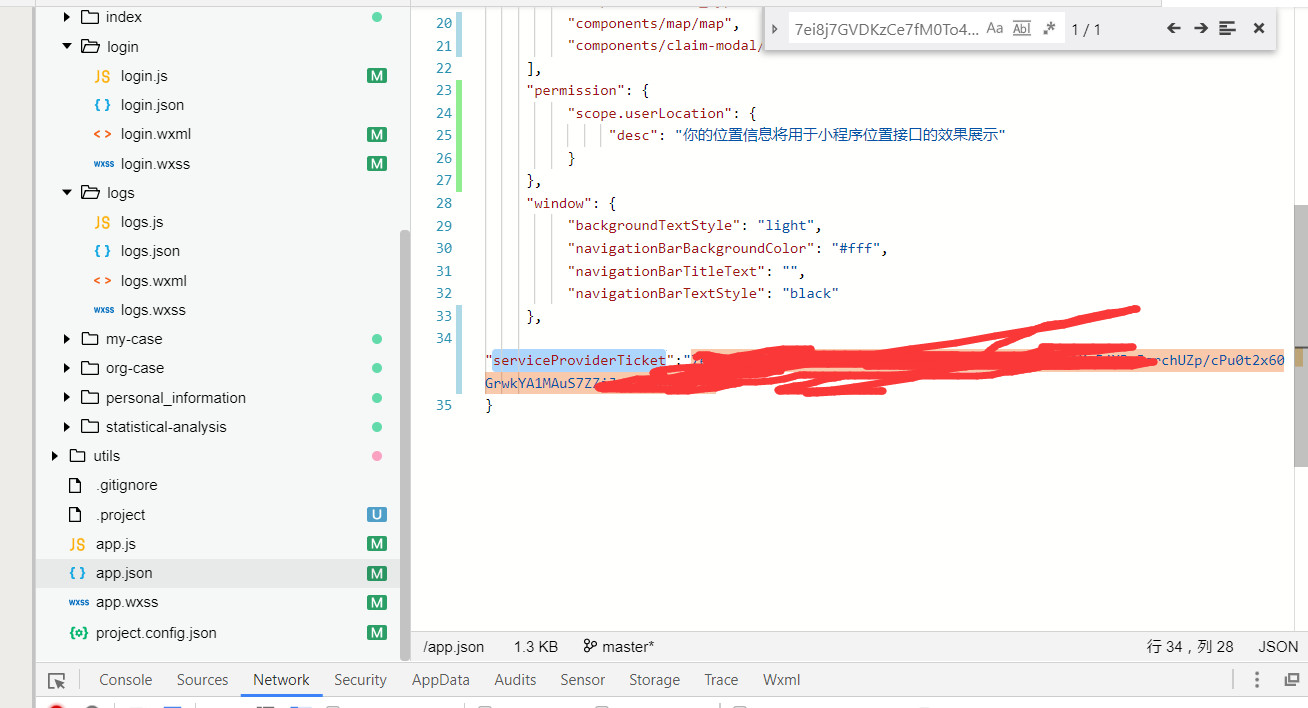Open the Console tab

pyautogui.click(x=126, y=679)
